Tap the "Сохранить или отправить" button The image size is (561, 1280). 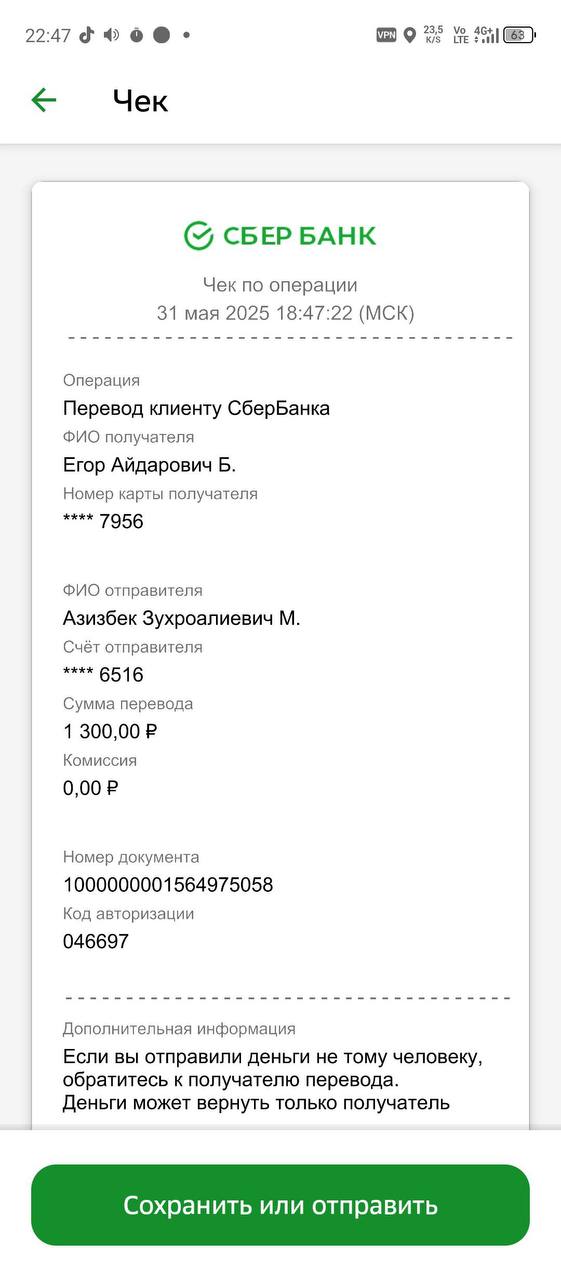point(280,1205)
